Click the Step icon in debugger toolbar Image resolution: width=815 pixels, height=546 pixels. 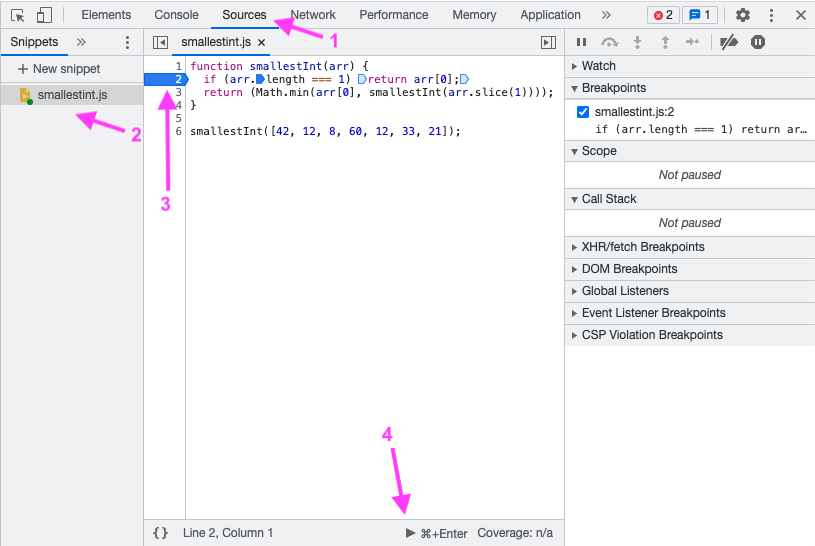tap(692, 42)
